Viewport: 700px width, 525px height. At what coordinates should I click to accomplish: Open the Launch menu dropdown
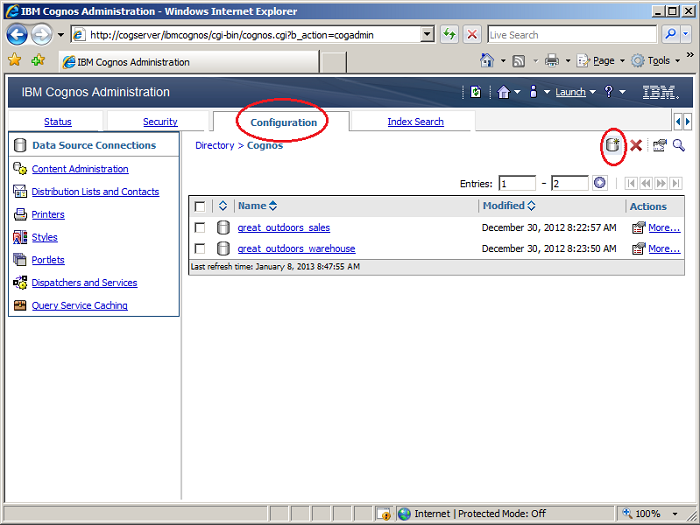(x=592, y=92)
